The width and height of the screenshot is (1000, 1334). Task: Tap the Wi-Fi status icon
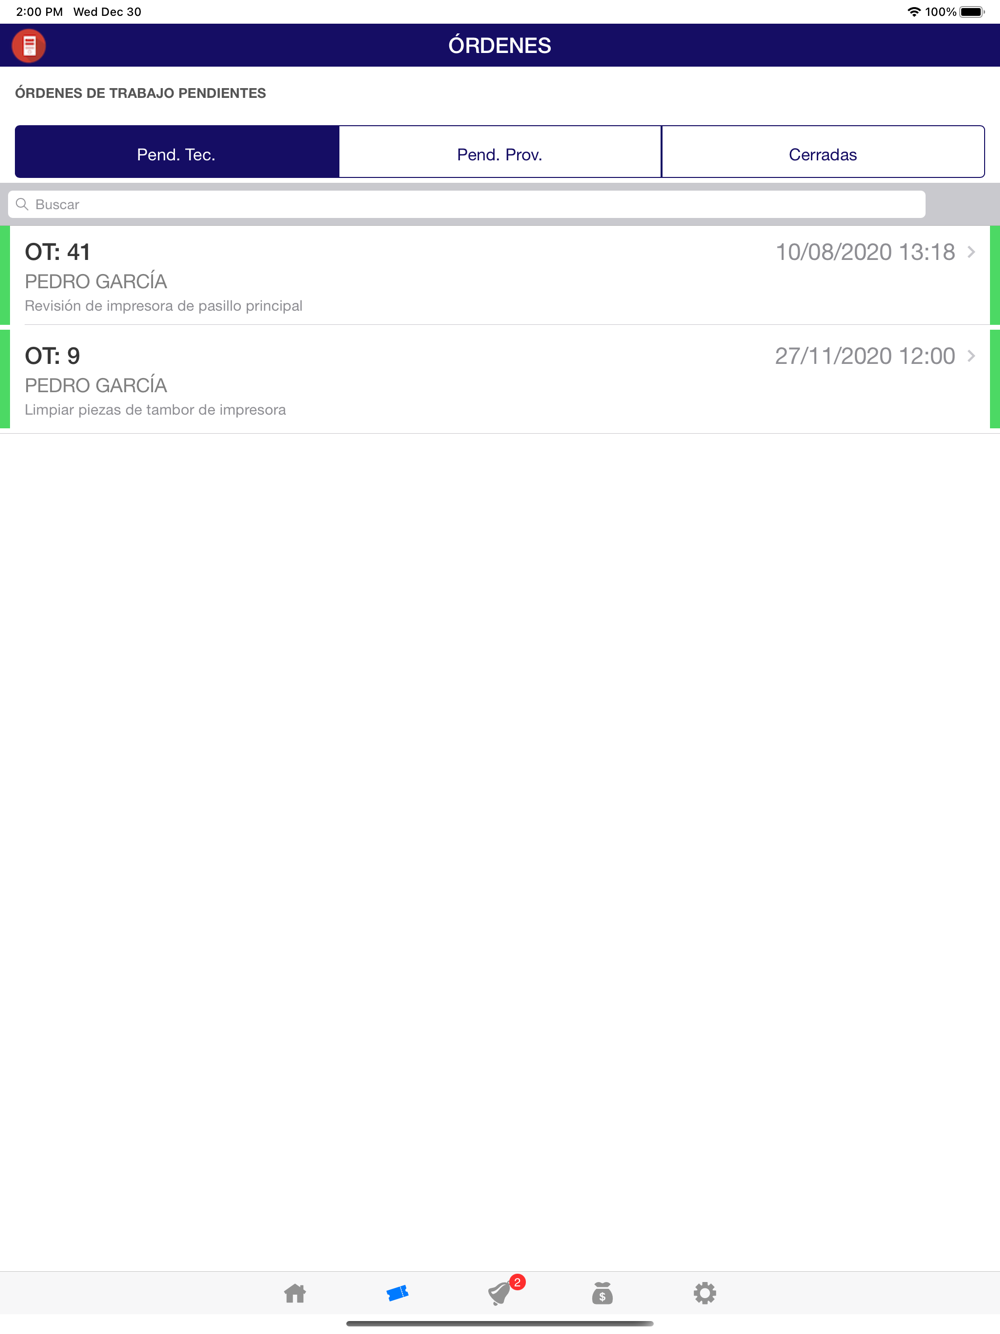pyautogui.click(x=914, y=12)
